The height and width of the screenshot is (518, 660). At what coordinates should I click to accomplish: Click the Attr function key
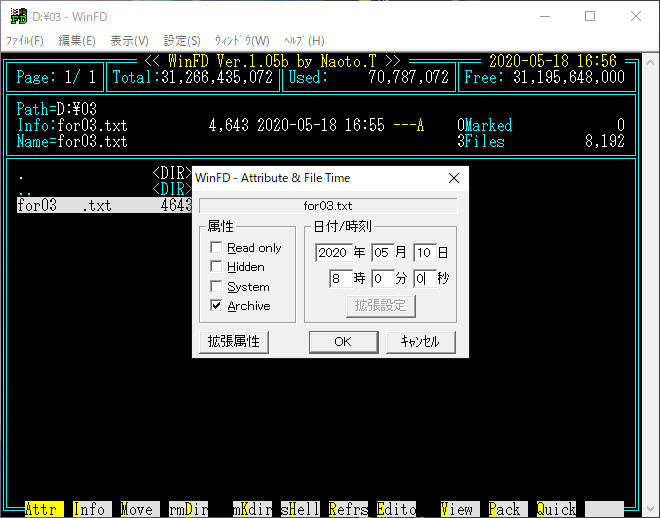coord(44,509)
